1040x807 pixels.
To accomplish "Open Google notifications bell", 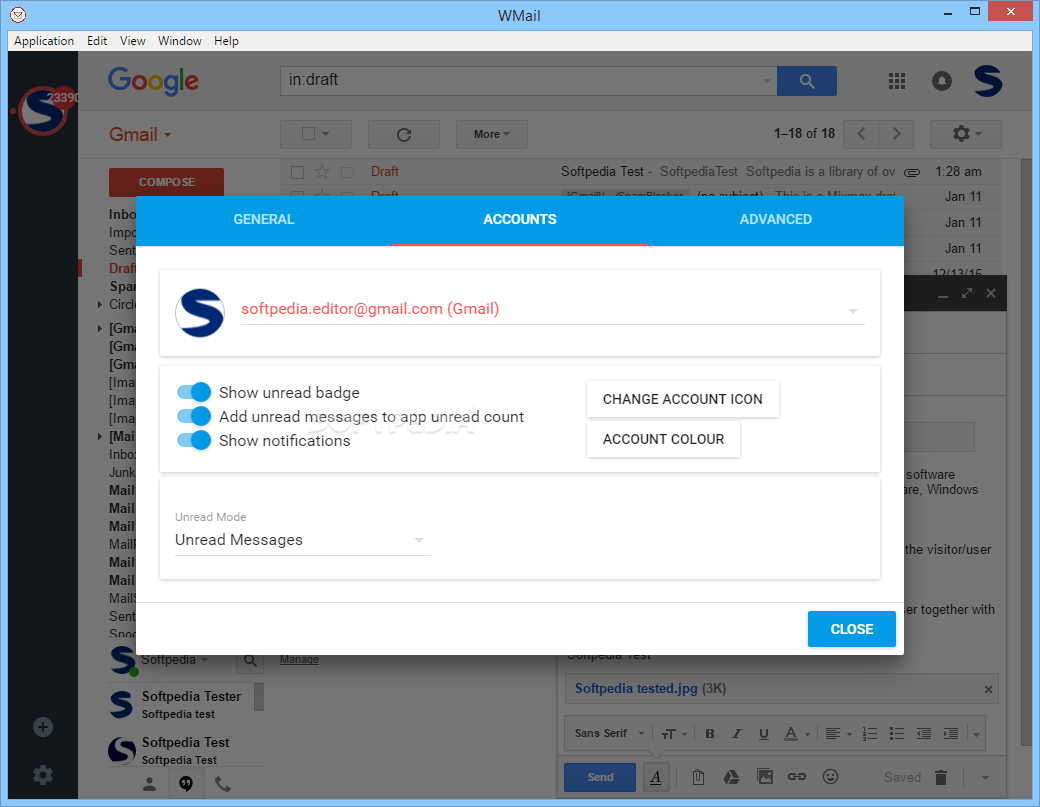I will pos(942,81).
